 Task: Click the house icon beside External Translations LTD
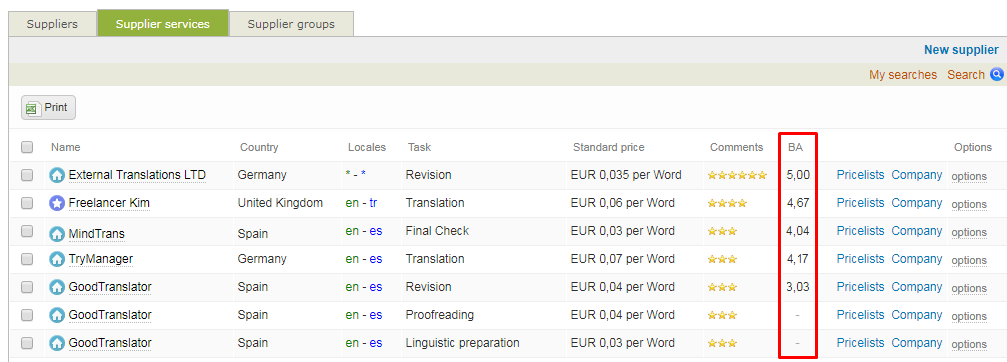(x=57, y=175)
